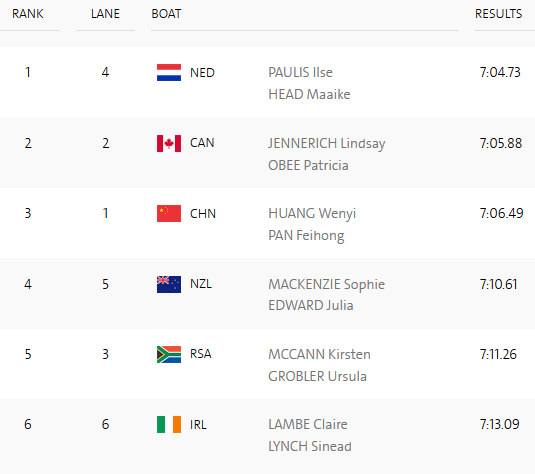Image resolution: width=535 pixels, height=474 pixels.
Task: Open athlete JENNERICH Lindsay's name
Action: click(x=327, y=144)
